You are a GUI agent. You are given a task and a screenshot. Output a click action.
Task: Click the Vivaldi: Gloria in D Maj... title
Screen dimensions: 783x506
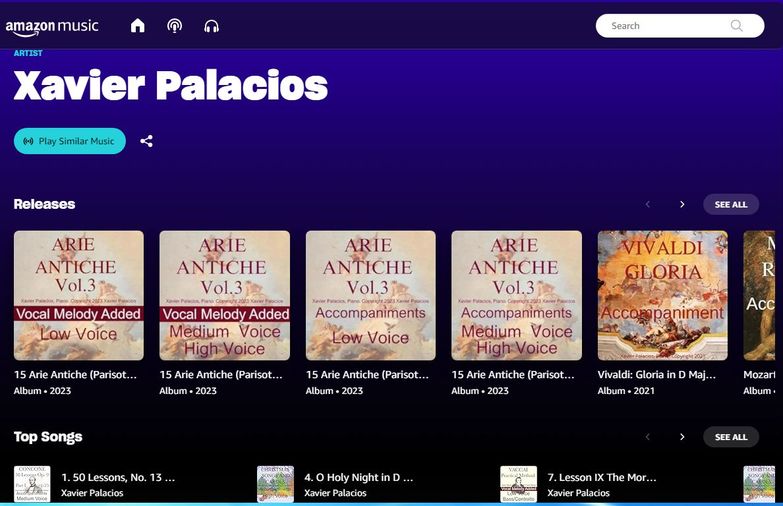click(x=657, y=375)
